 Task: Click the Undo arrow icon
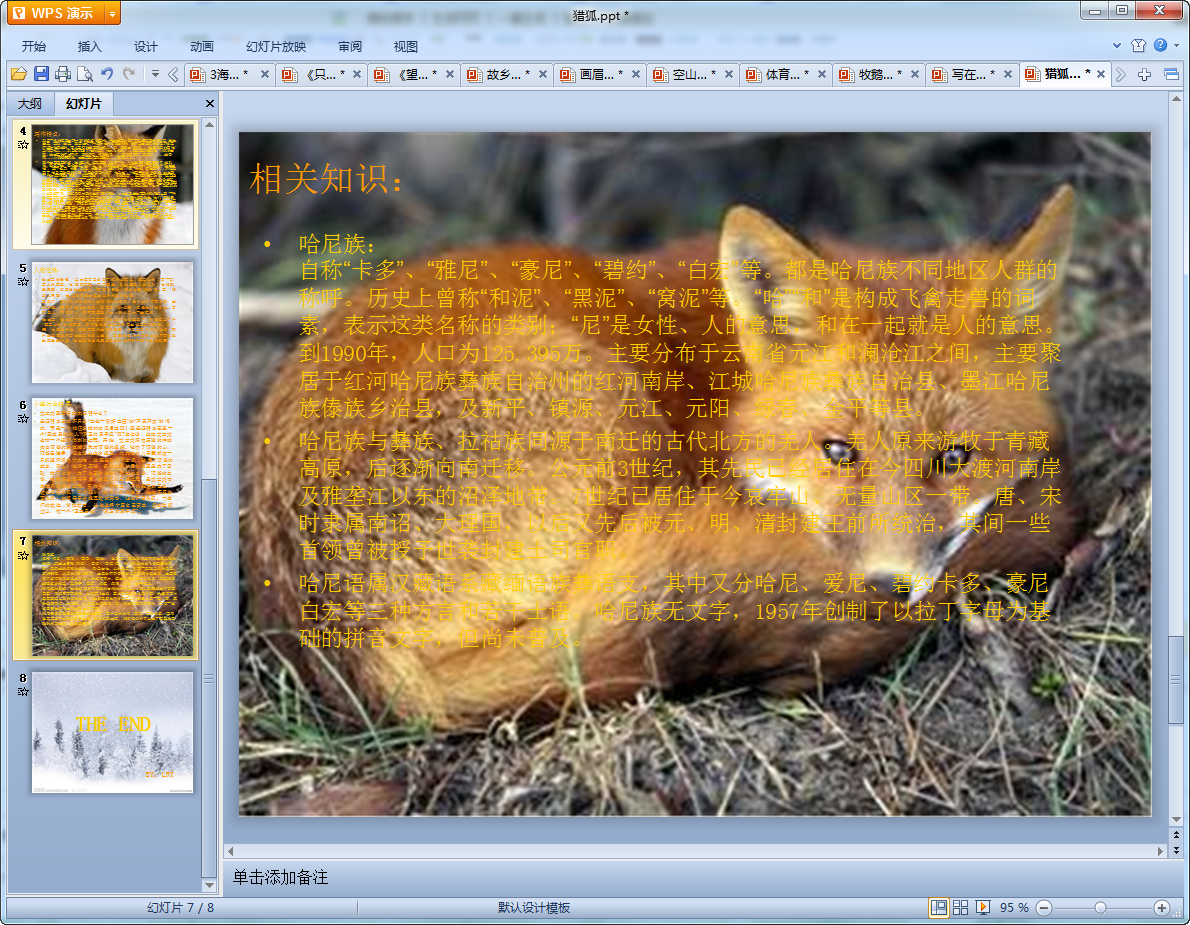coord(107,74)
